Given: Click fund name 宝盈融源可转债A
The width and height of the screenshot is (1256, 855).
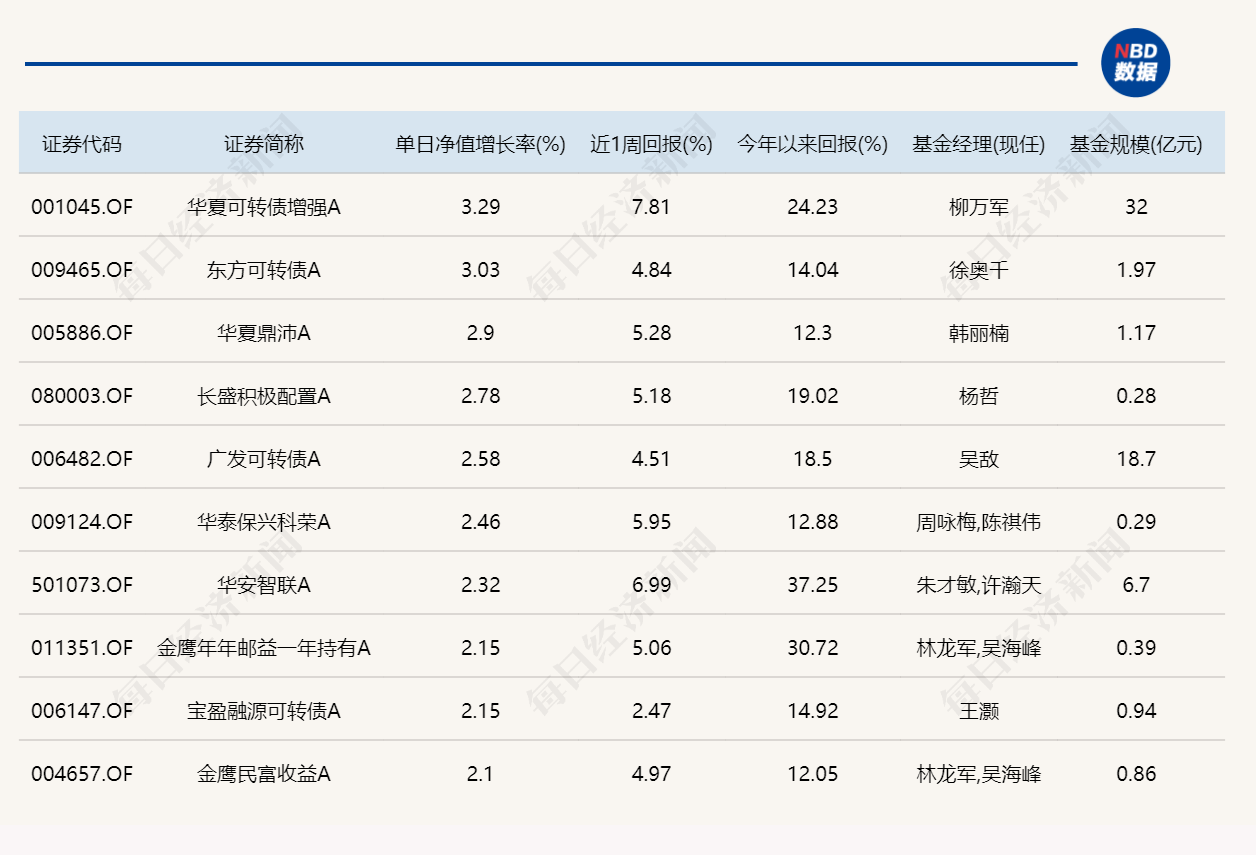Looking at the screenshot, I should pyautogui.click(x=264, y=711).
